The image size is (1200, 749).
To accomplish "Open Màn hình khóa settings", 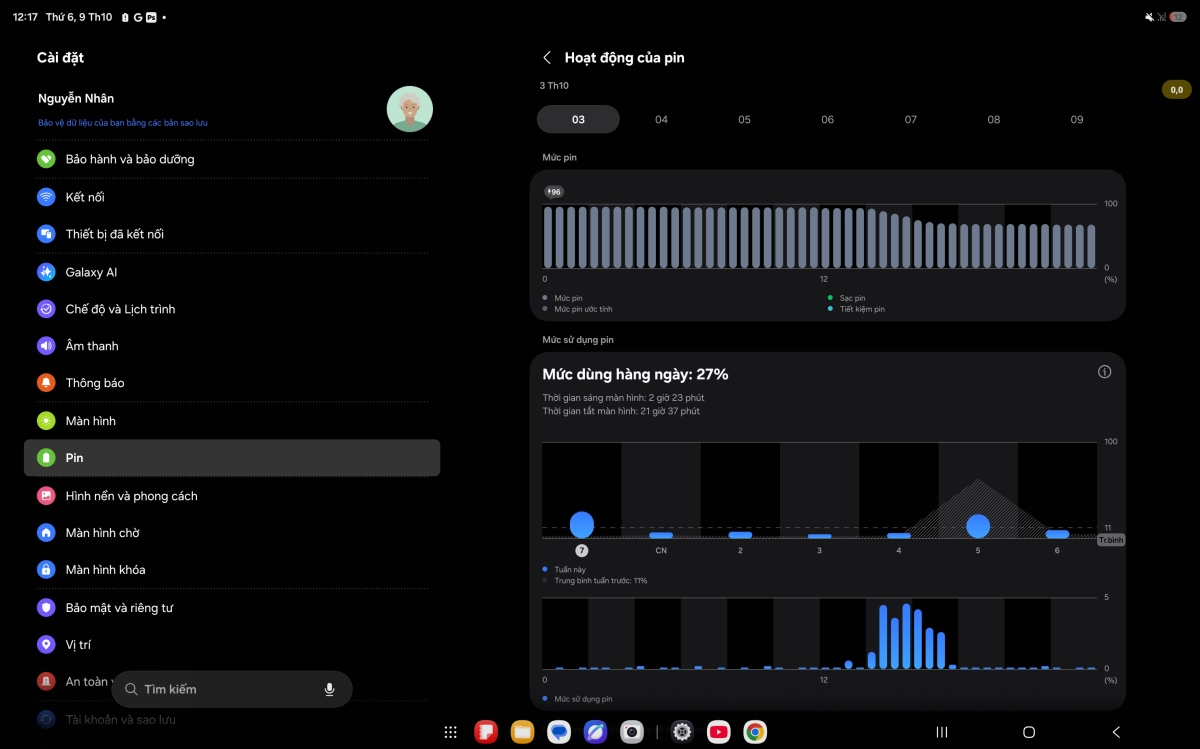I will point(232,570).
